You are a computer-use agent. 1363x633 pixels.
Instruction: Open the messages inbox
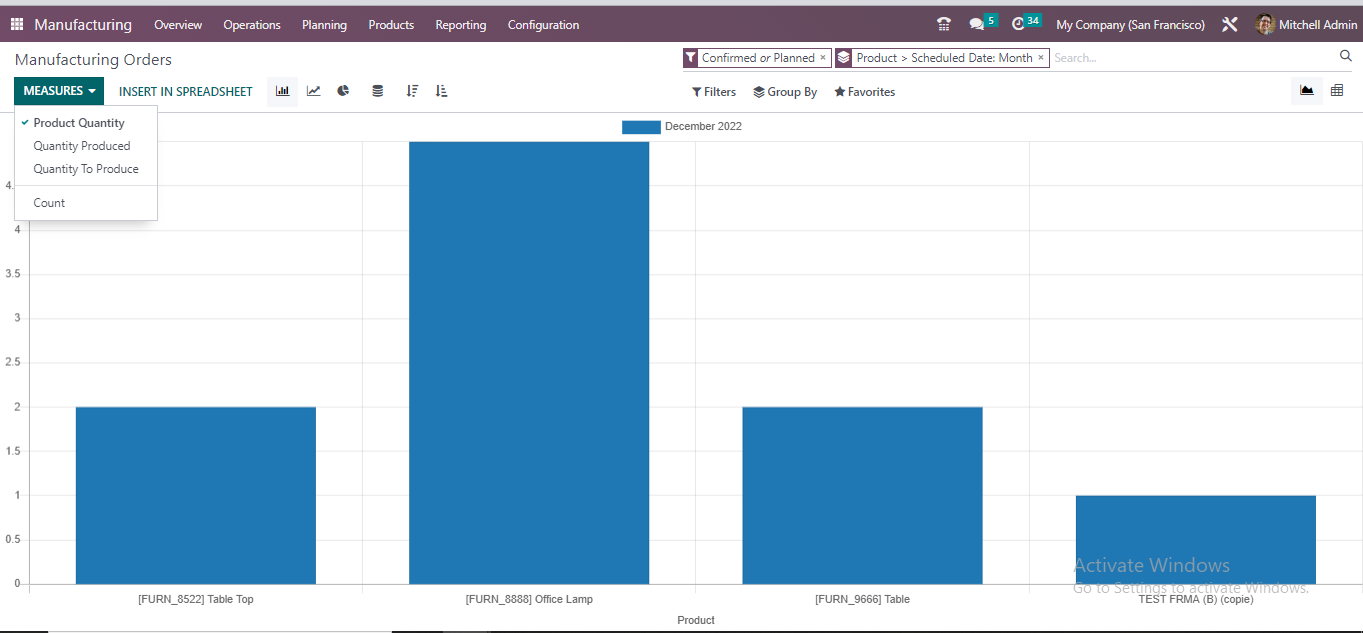click(x=975, y=24)
